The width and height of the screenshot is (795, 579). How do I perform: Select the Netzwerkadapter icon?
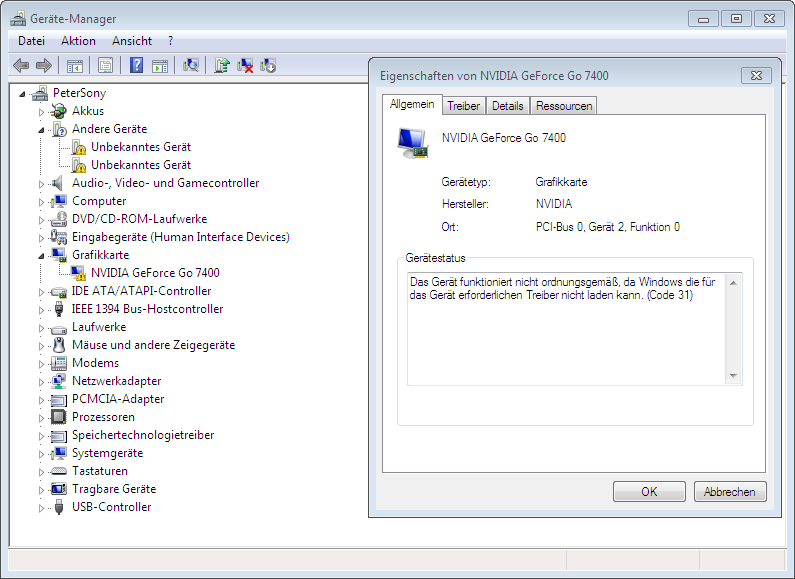click(59, 381)
